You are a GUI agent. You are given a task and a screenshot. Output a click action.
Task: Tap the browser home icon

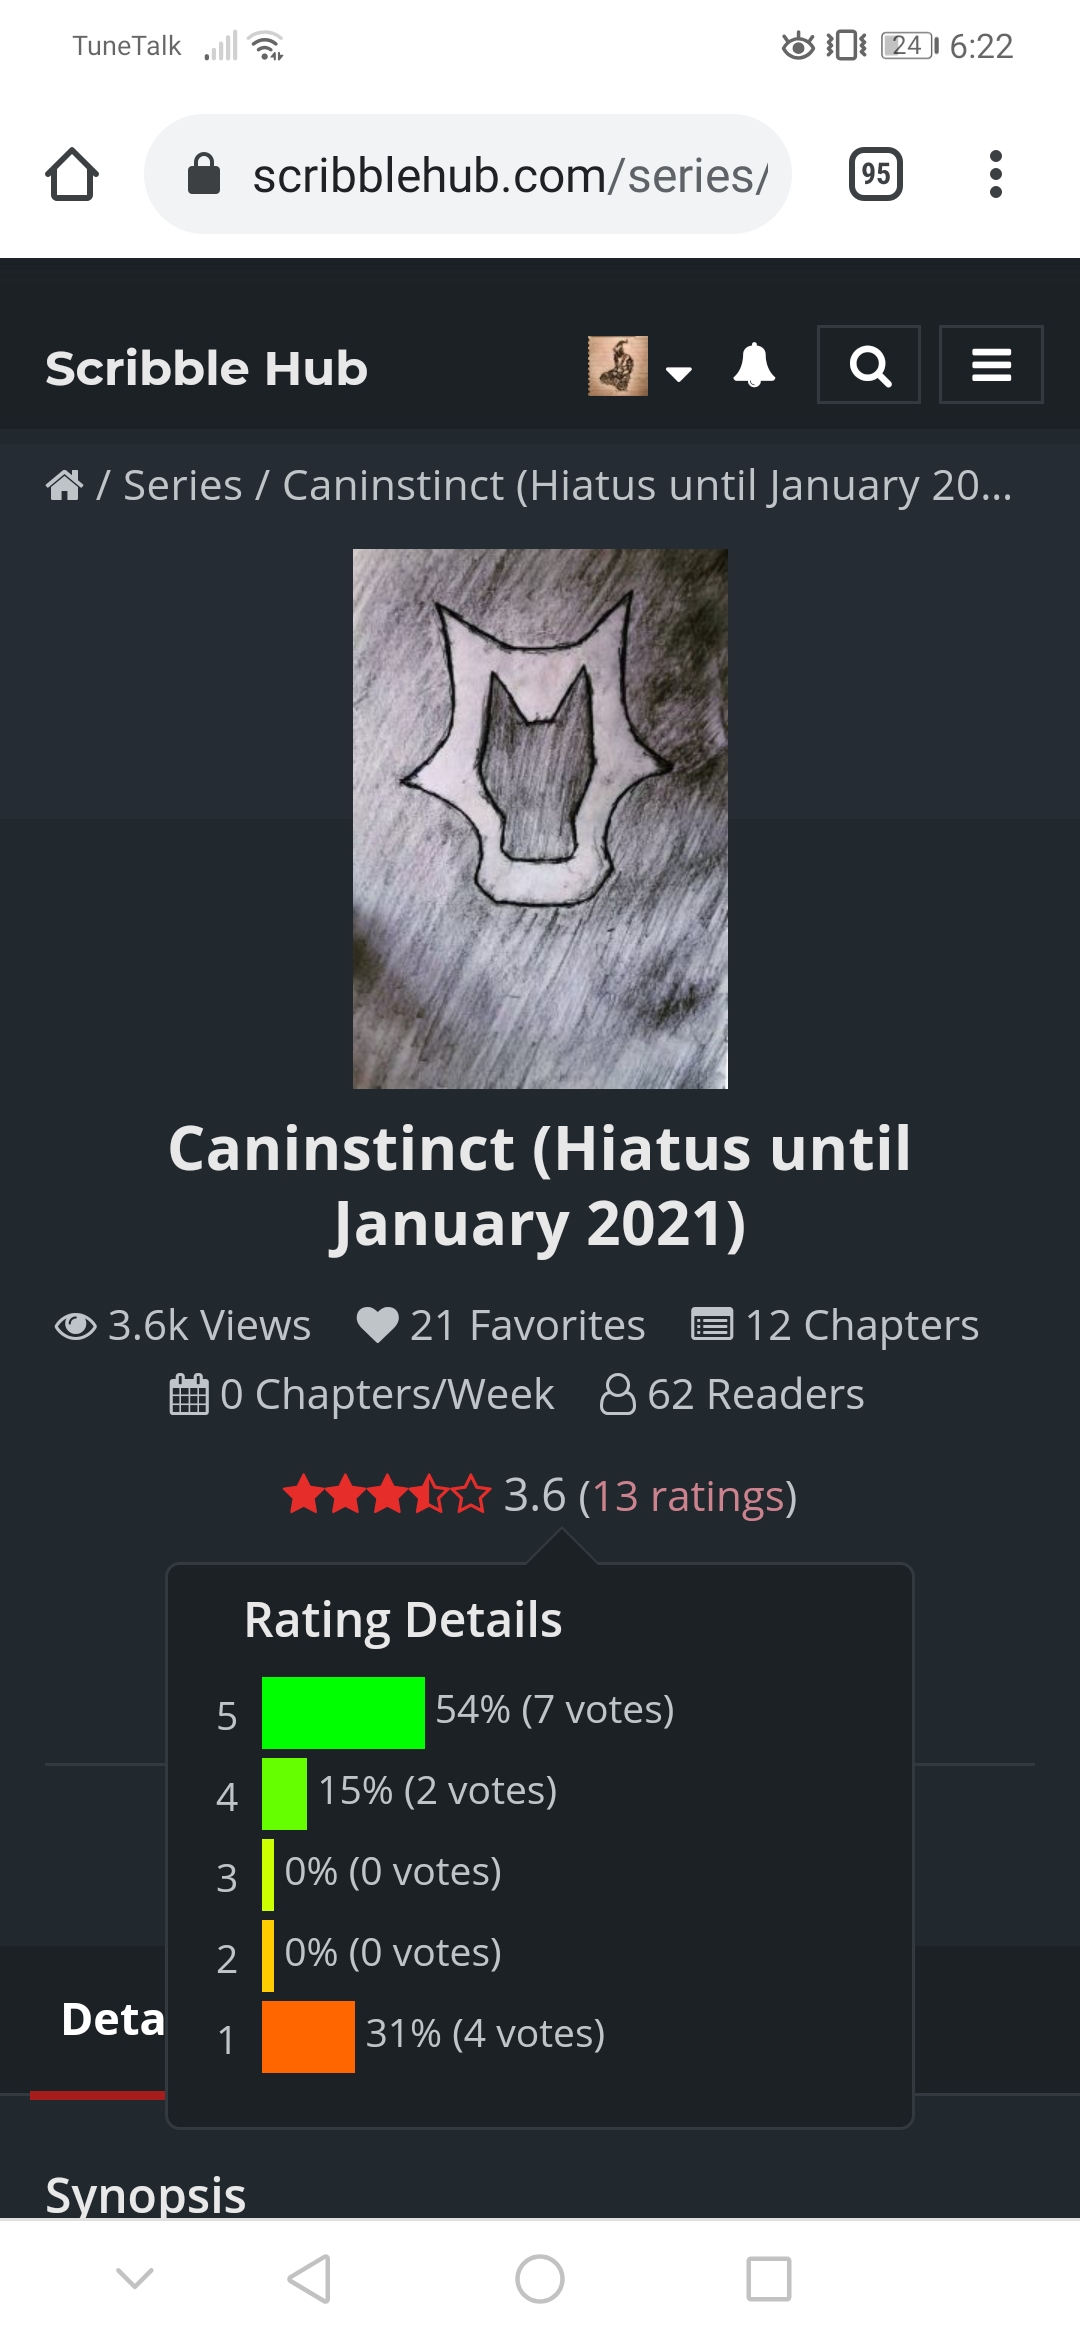[x=72, y=174]
